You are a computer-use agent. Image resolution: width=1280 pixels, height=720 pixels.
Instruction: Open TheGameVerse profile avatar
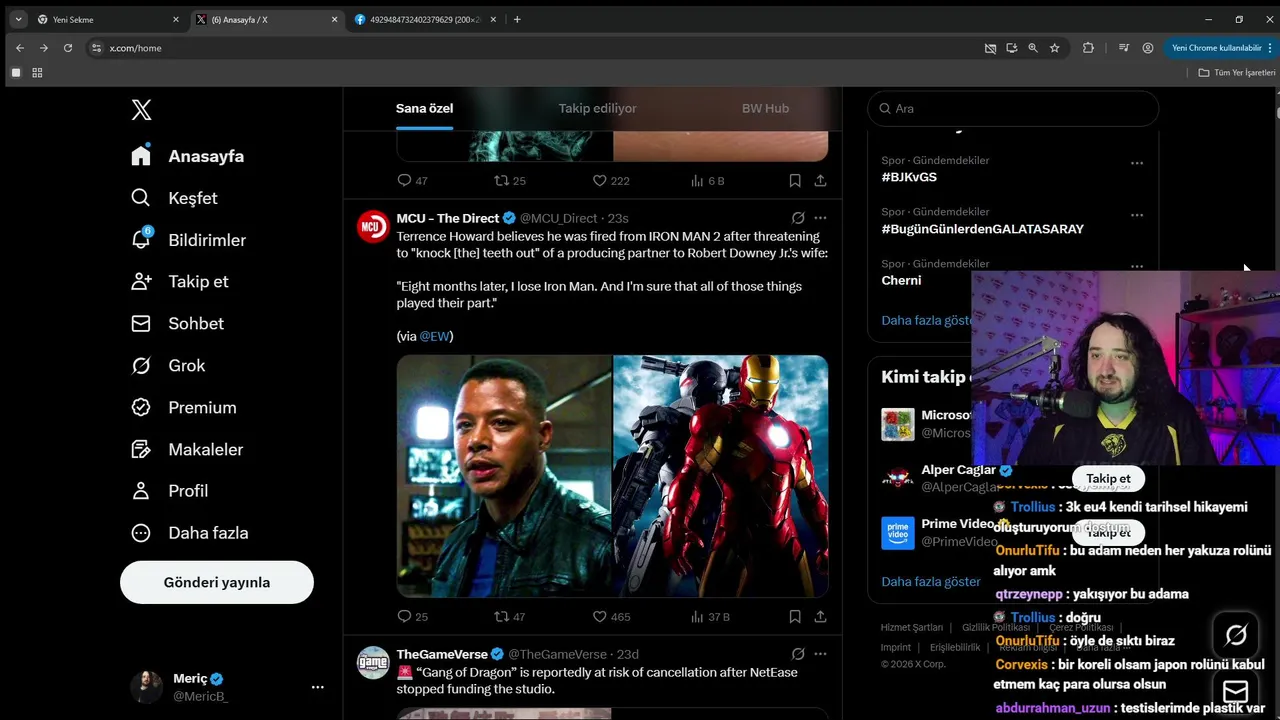[373, 662]
